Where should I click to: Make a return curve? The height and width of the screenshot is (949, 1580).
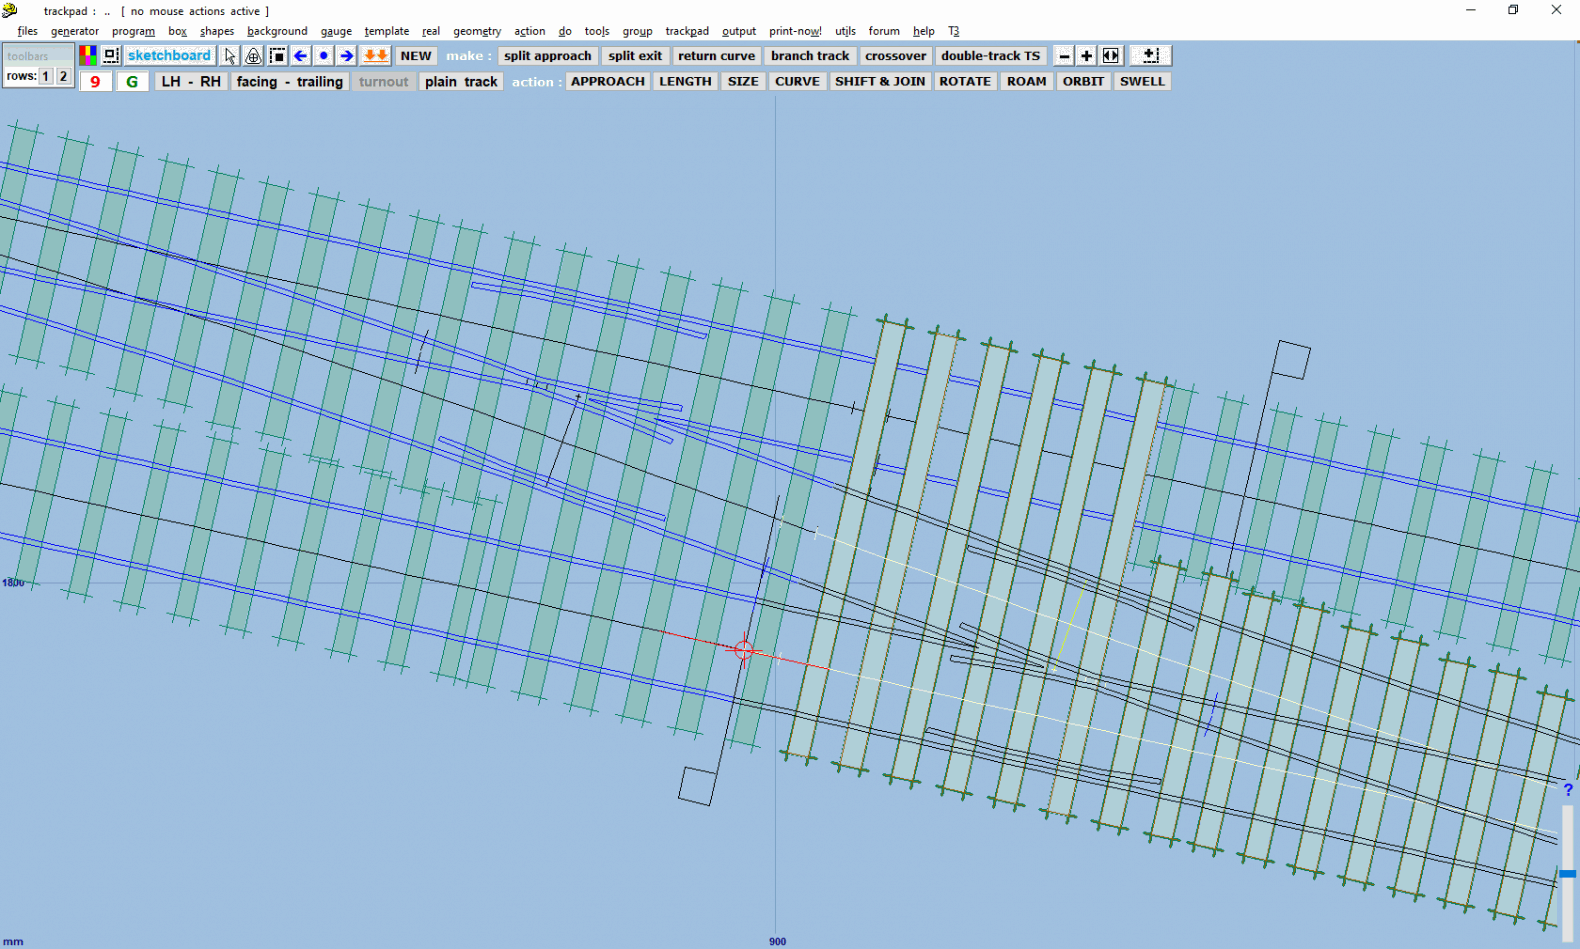(717, 56)
